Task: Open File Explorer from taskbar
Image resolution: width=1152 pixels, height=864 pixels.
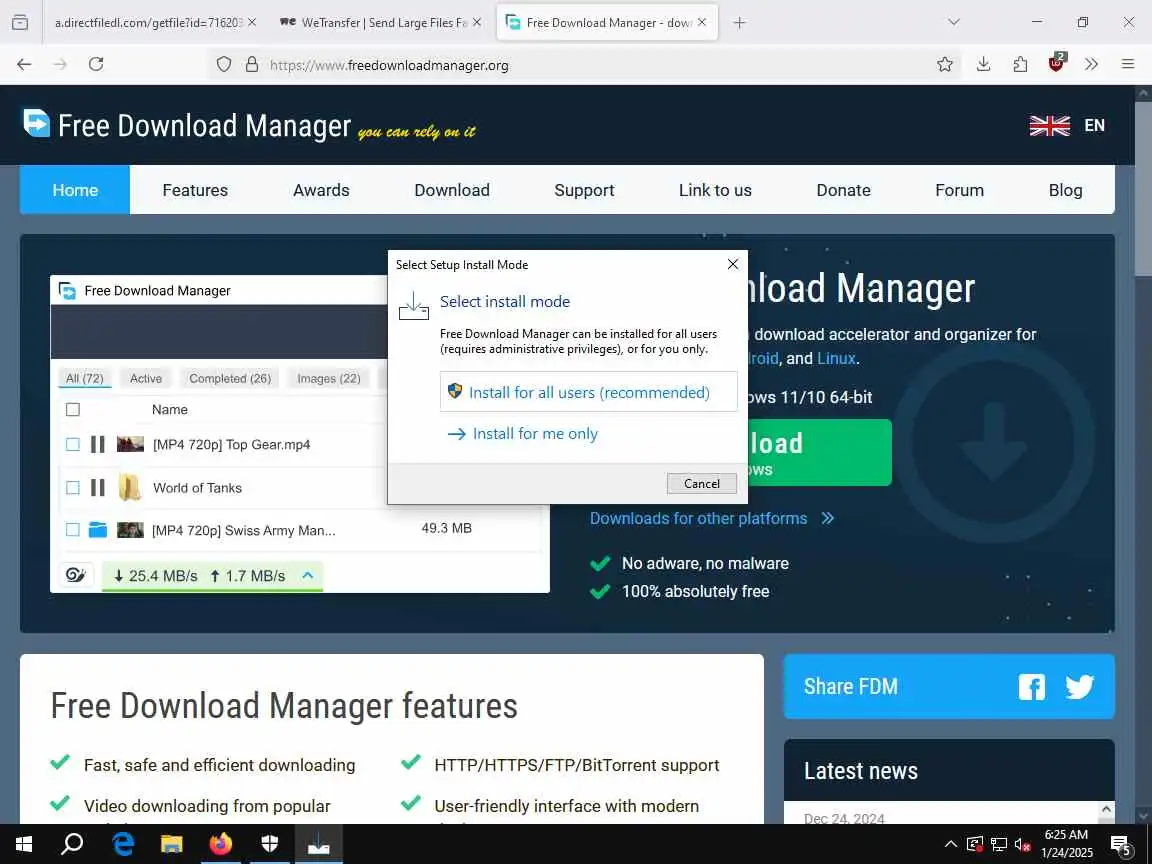Action: pyautogui.click(x=171, y=844)
